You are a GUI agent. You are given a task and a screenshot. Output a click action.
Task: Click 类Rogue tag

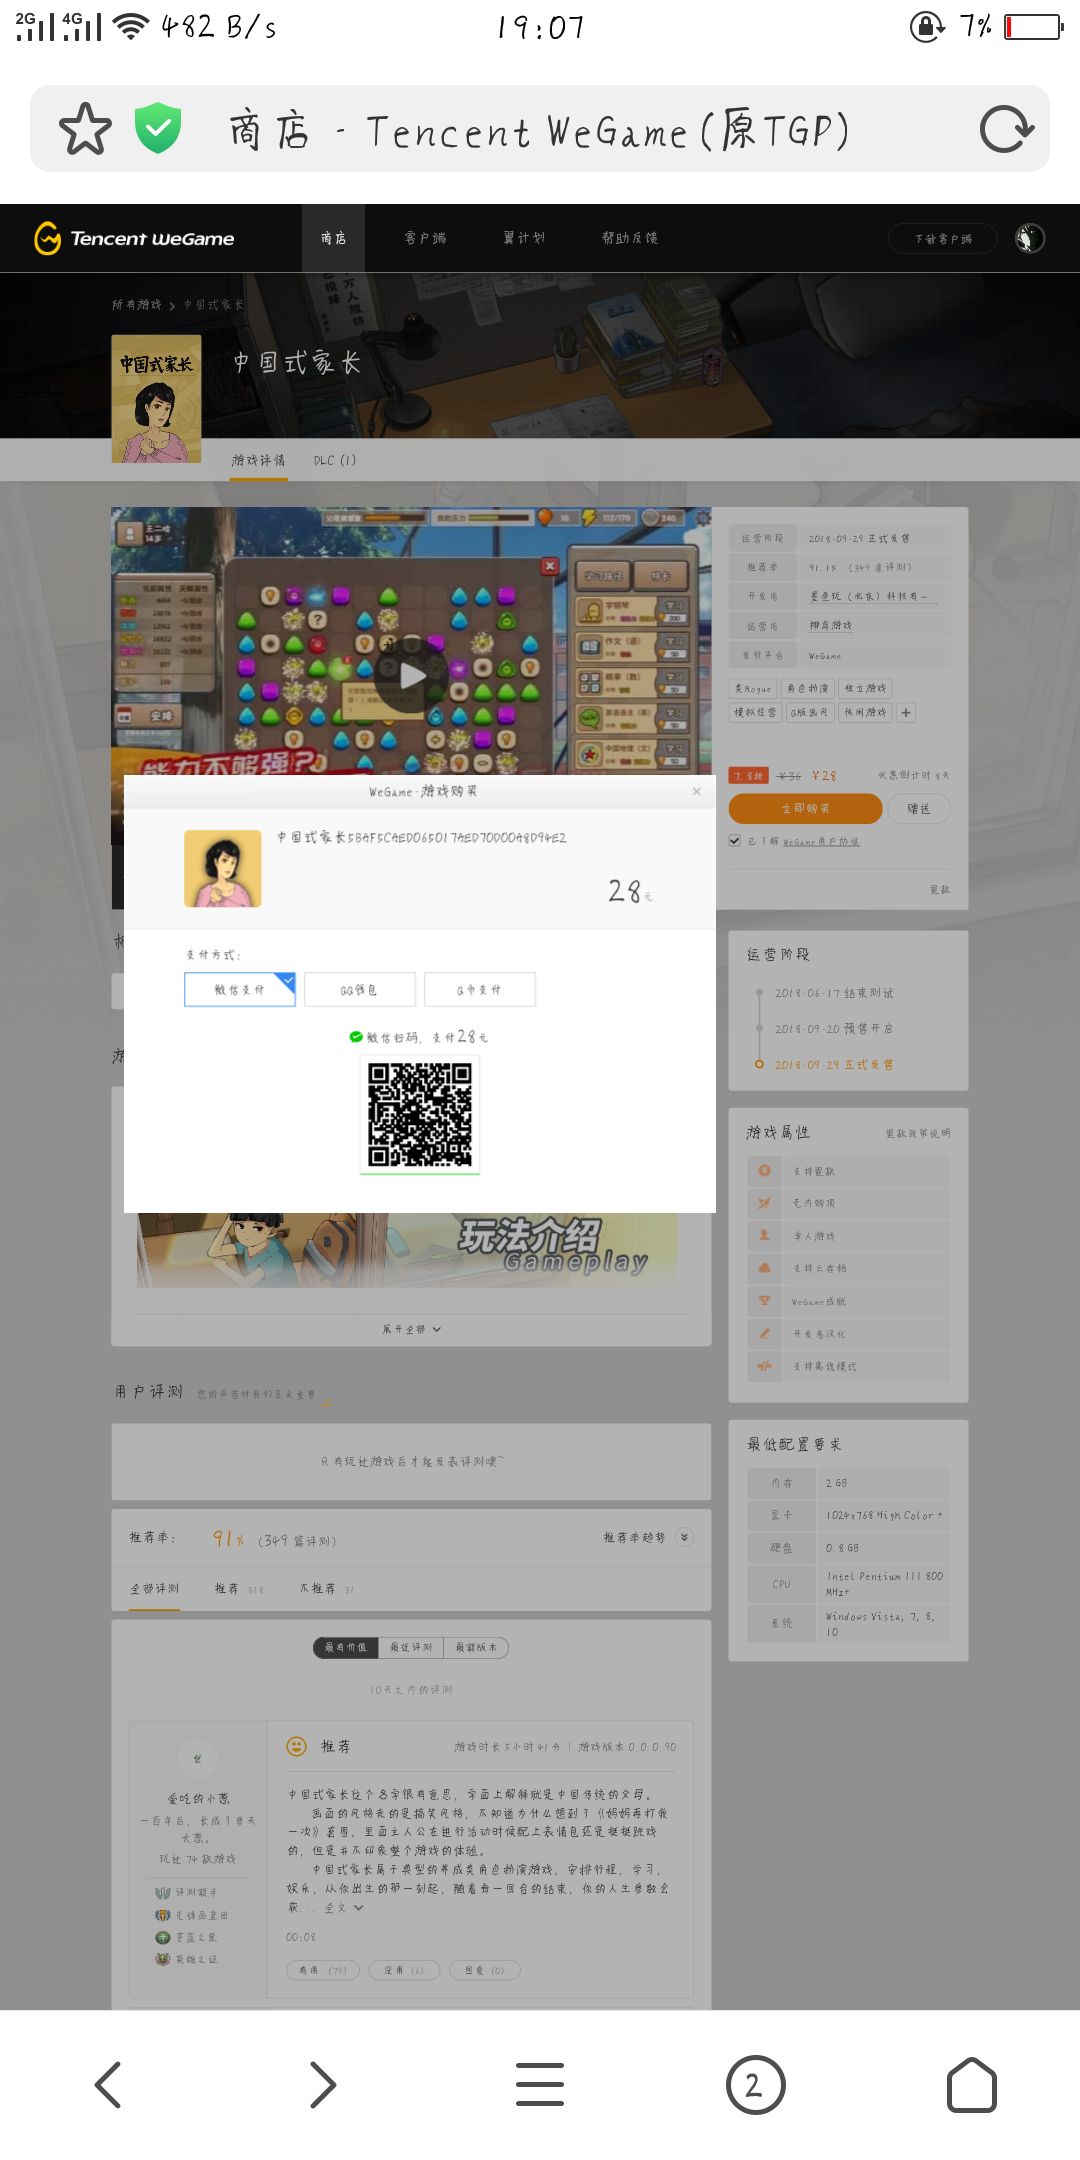coord(753,688)
